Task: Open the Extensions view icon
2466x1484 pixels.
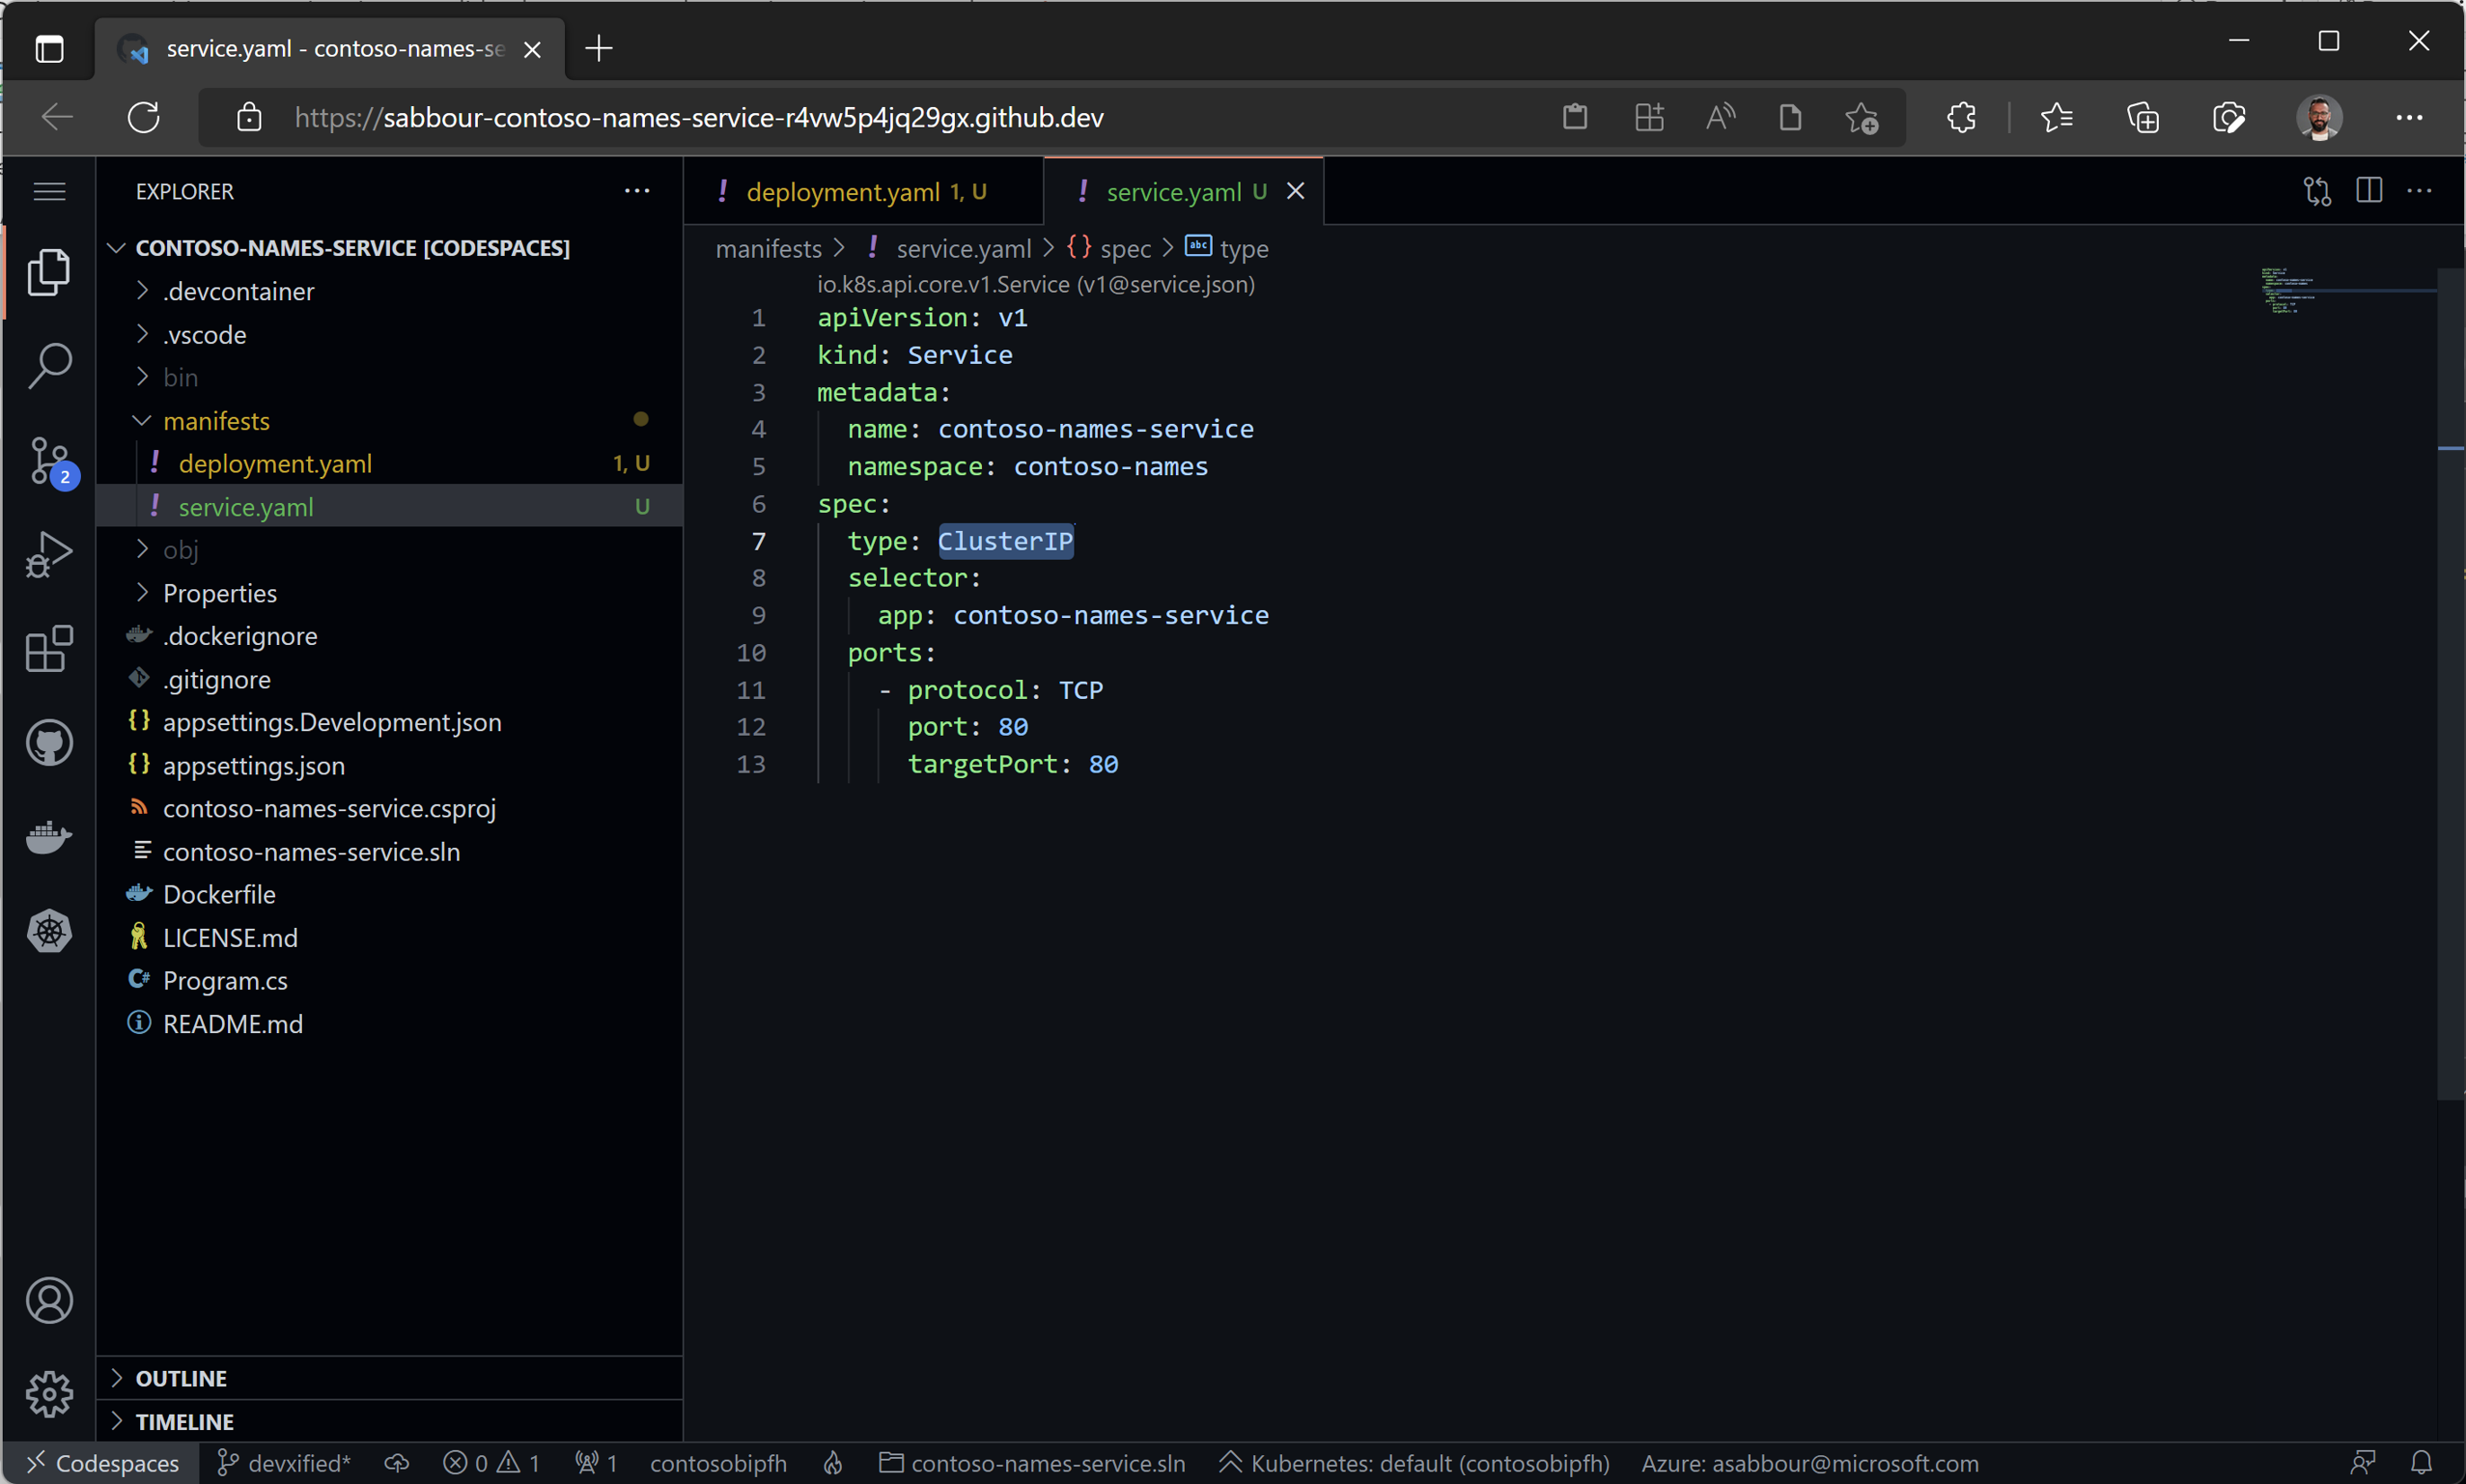Action: coord(49,649)
